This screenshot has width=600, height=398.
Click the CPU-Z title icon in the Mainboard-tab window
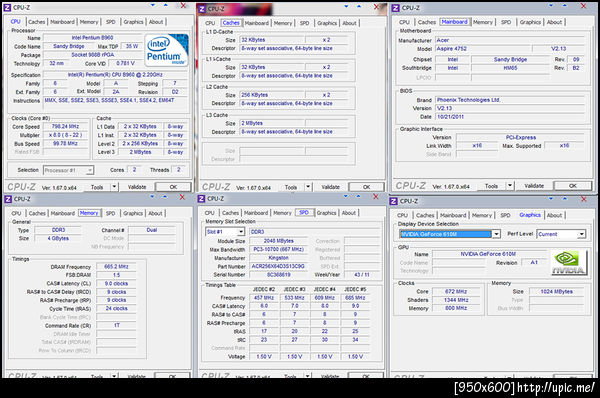396,8
